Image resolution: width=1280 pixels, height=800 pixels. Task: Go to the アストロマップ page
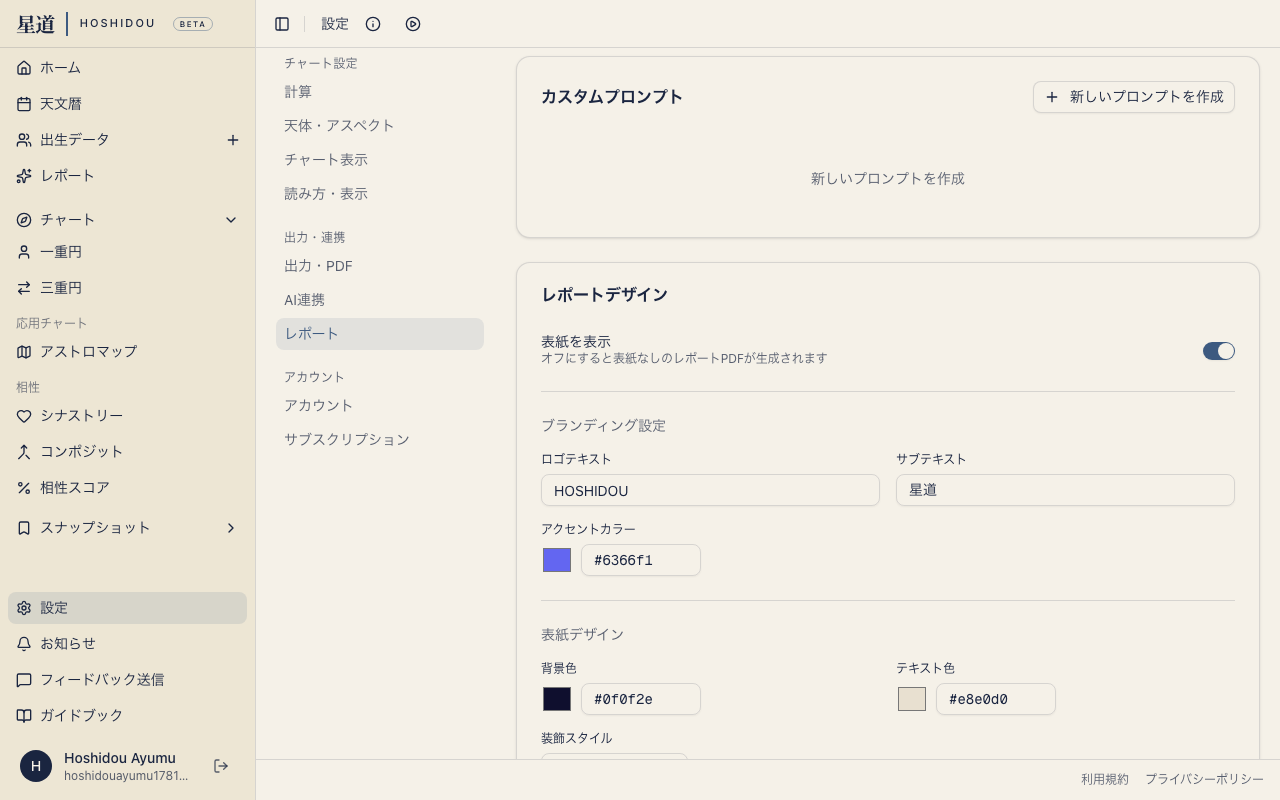point(127,352)
